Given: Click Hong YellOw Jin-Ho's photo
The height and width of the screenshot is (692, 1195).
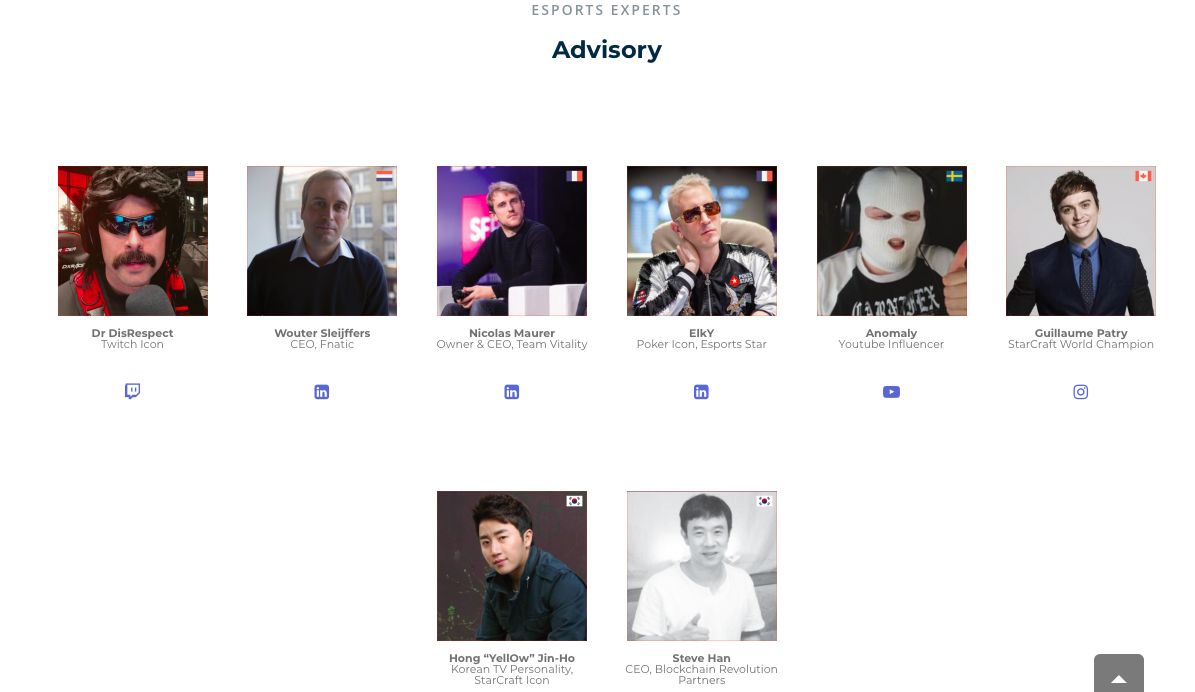Looking at the screenshot, I should coord(511,565).
